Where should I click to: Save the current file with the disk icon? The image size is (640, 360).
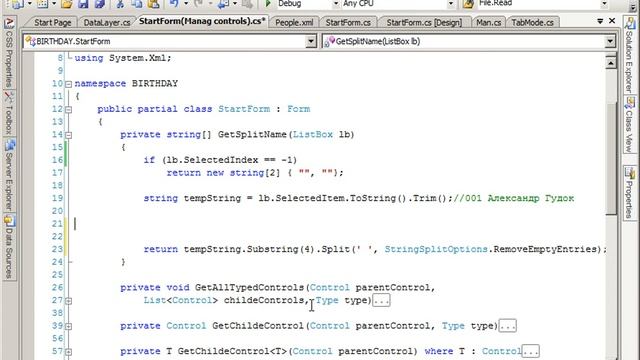(x=83, y=4)
